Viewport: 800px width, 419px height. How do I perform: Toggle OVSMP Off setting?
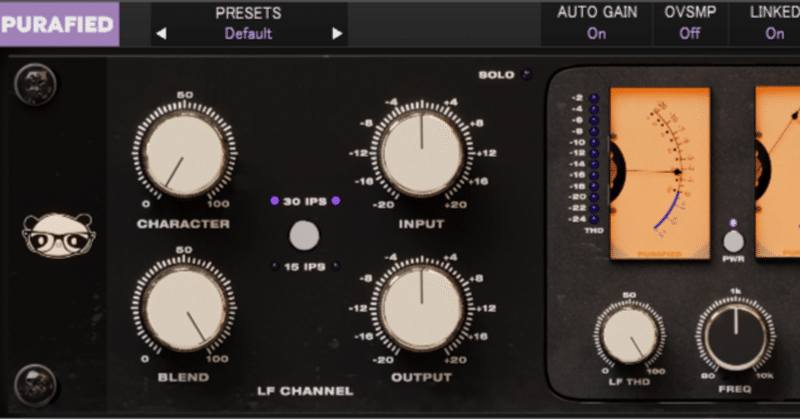690,34
